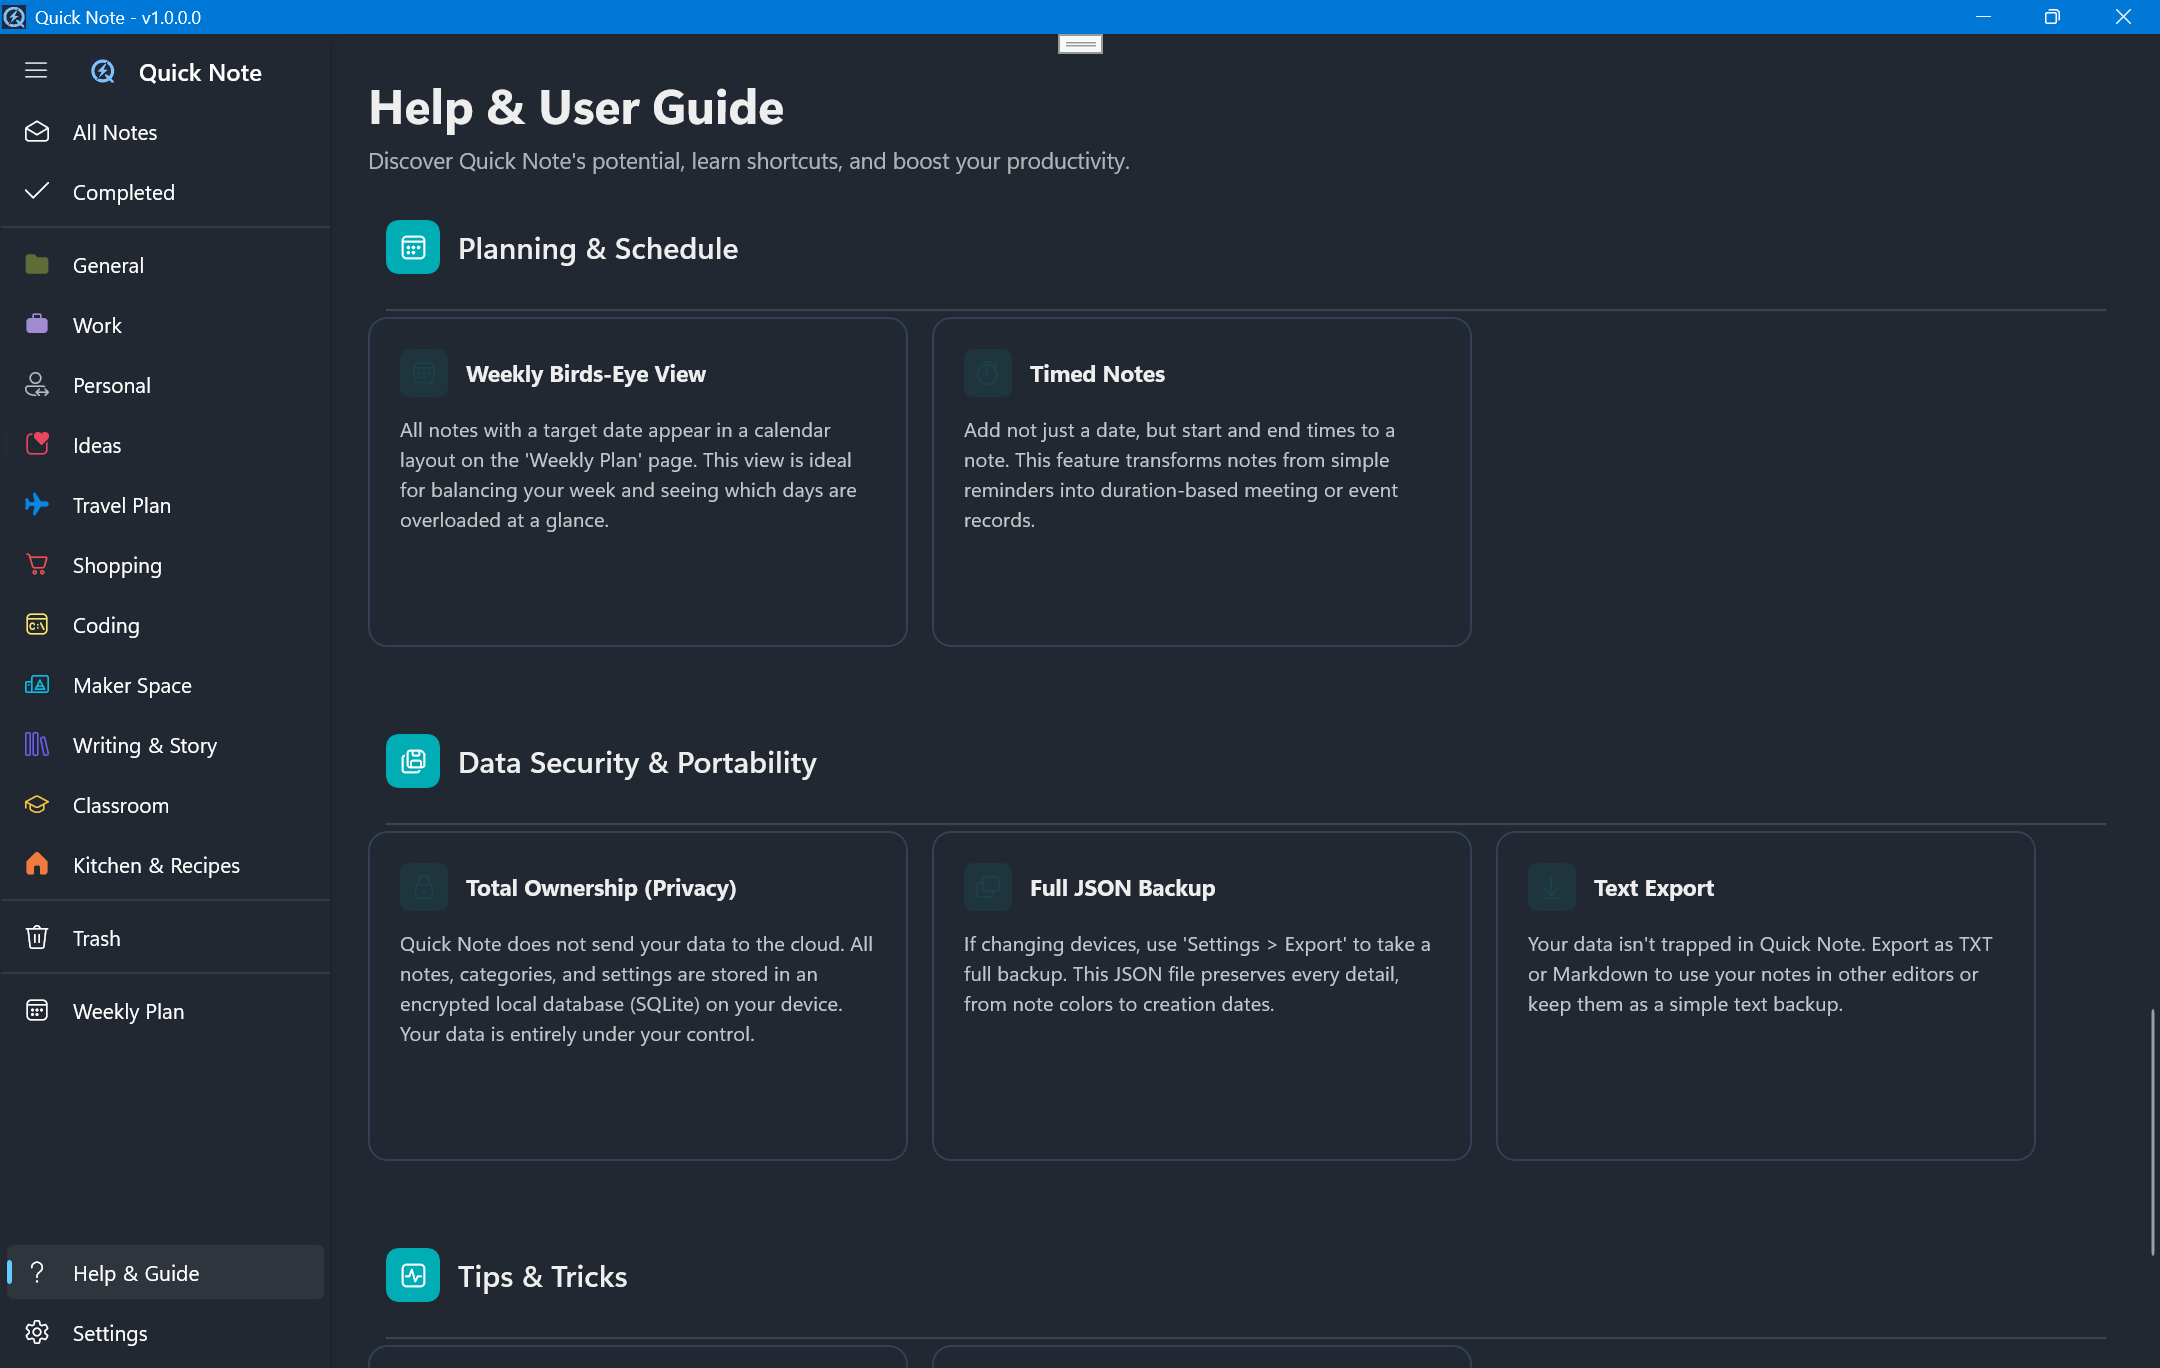Select the Ideas heart icon
The width and height of the screenshot is (2160, 1368).
pos(37,444)
